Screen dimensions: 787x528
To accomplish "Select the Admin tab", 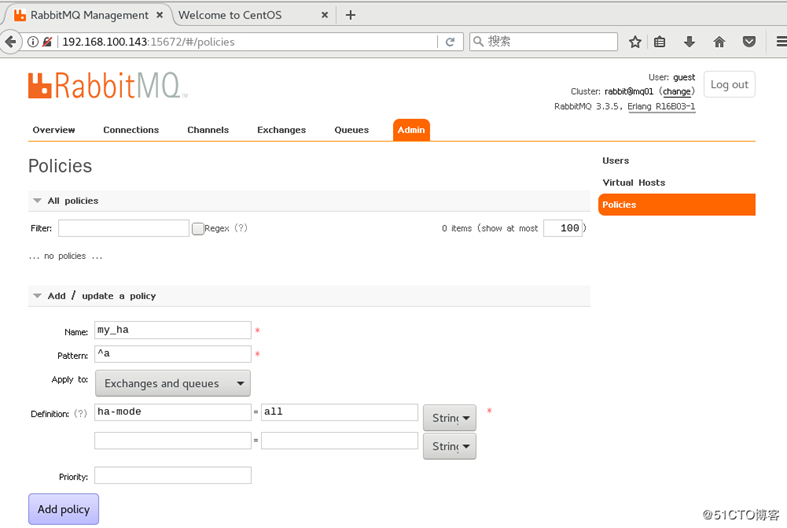I will [x=411, y=130].
